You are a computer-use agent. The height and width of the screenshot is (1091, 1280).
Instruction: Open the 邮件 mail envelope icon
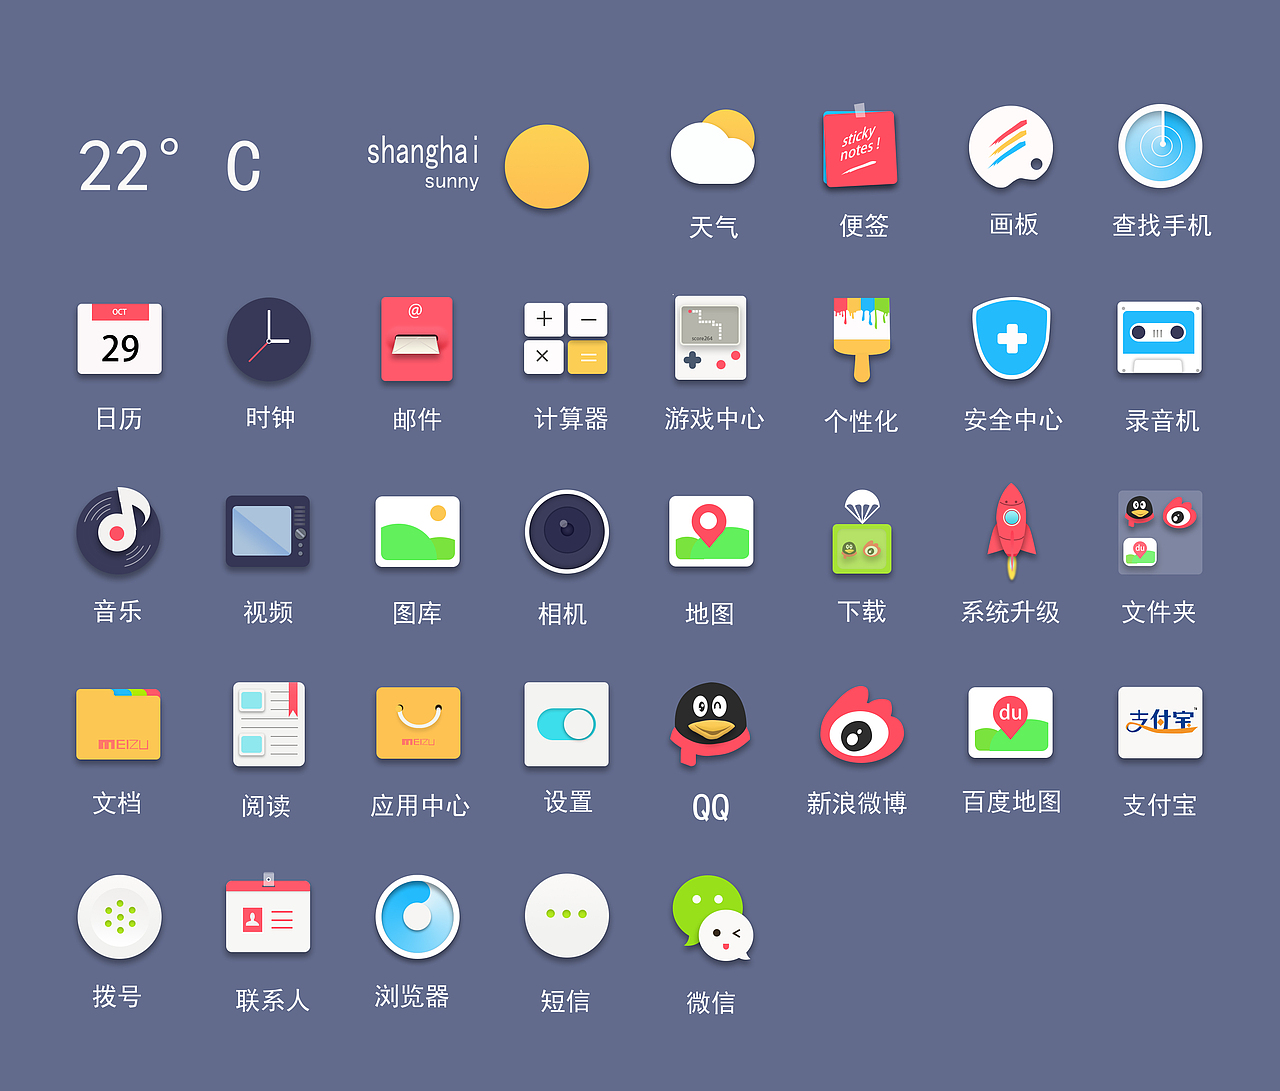pos(417,339)
